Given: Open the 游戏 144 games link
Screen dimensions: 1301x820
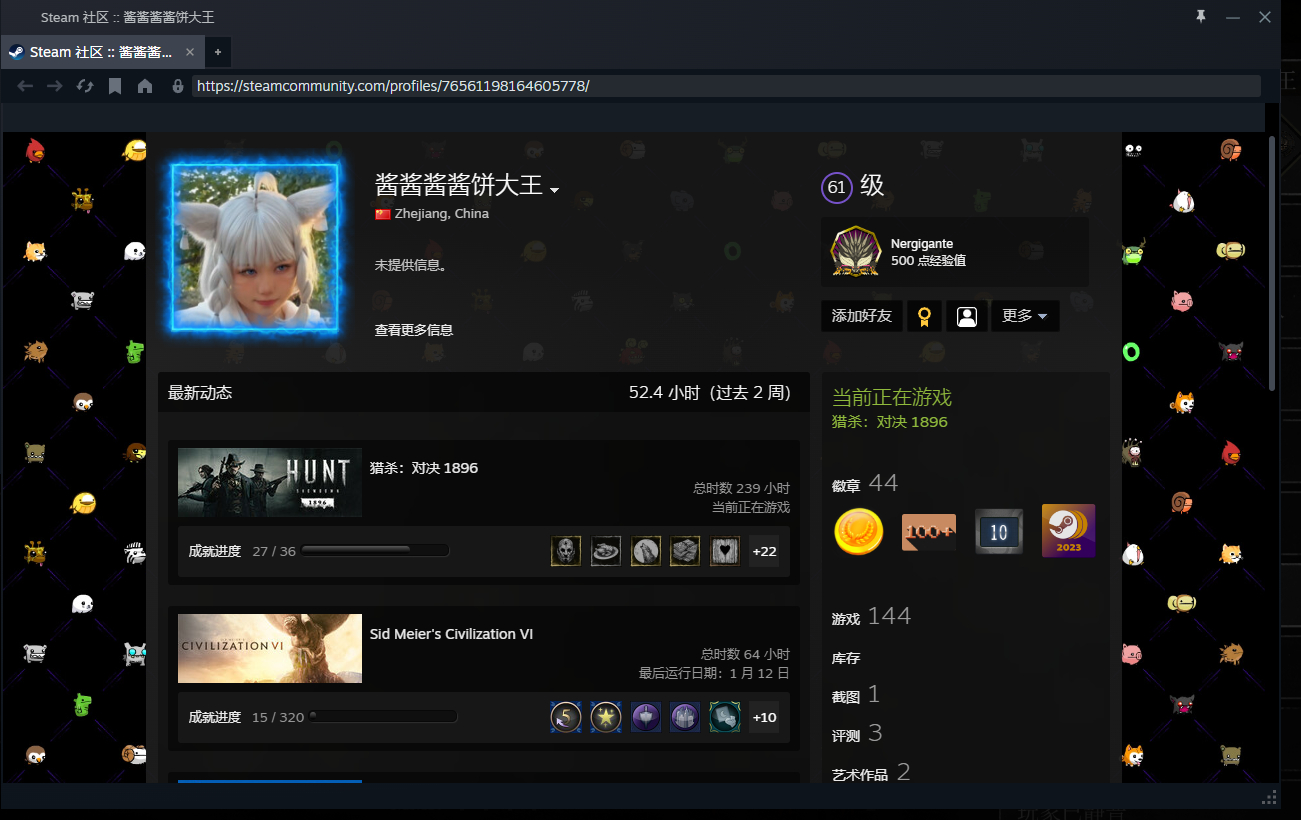Looking at the screenshot, I should click(x=871, y=617).
